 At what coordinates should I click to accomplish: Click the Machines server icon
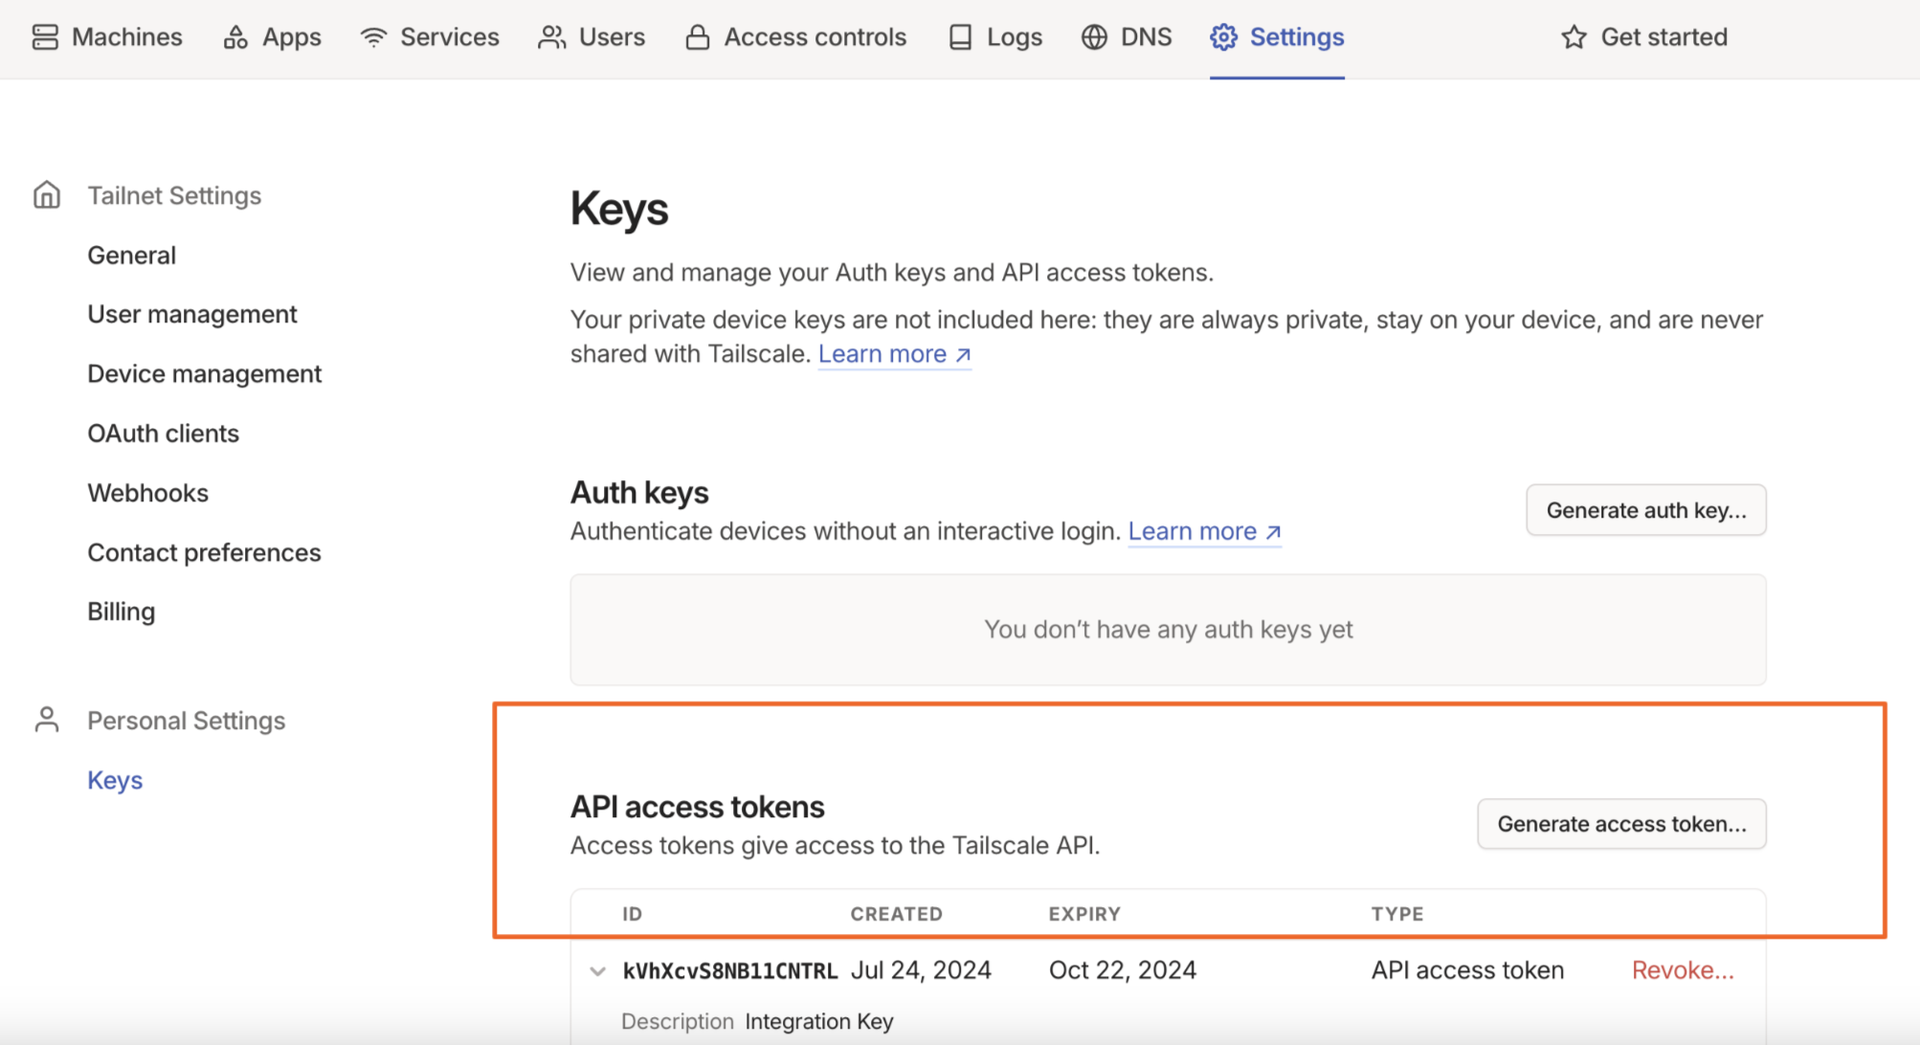[45, 37]
